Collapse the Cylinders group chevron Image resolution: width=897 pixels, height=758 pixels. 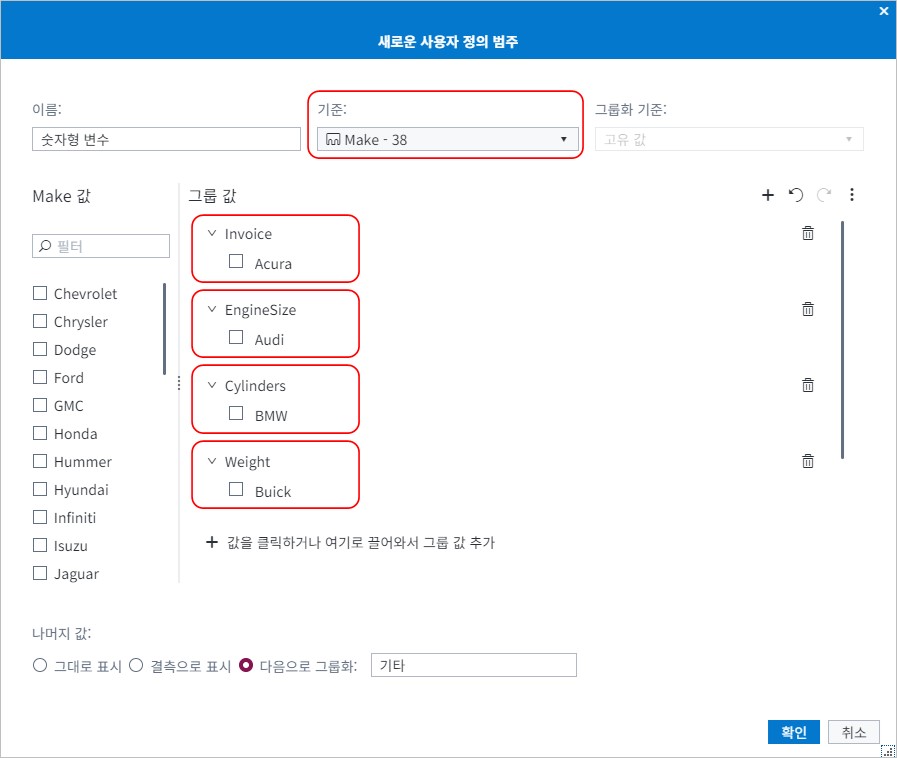(x=212, y=385)
